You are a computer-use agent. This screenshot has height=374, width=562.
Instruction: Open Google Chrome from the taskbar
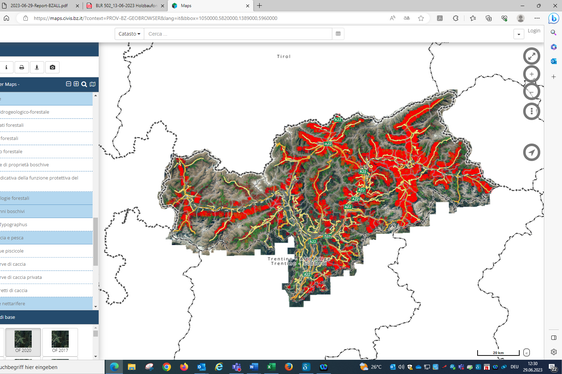(x=166, y=367)
